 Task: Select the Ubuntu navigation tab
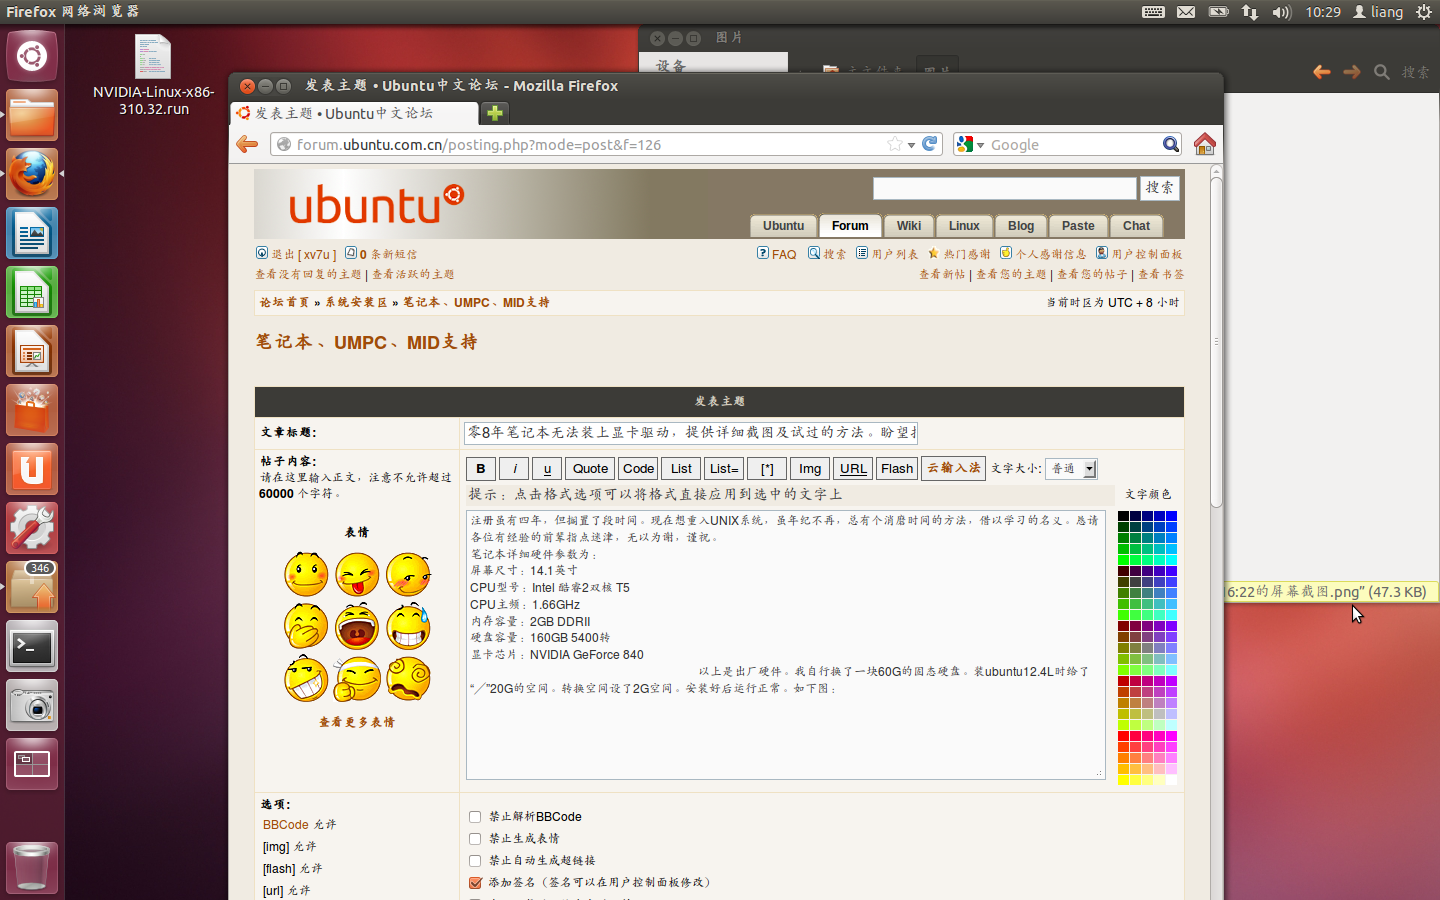tap(783, 226)
